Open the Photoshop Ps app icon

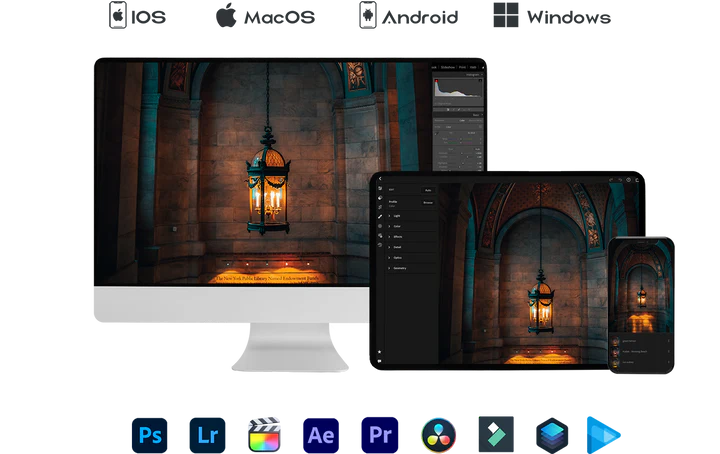(x=150, y=435)
